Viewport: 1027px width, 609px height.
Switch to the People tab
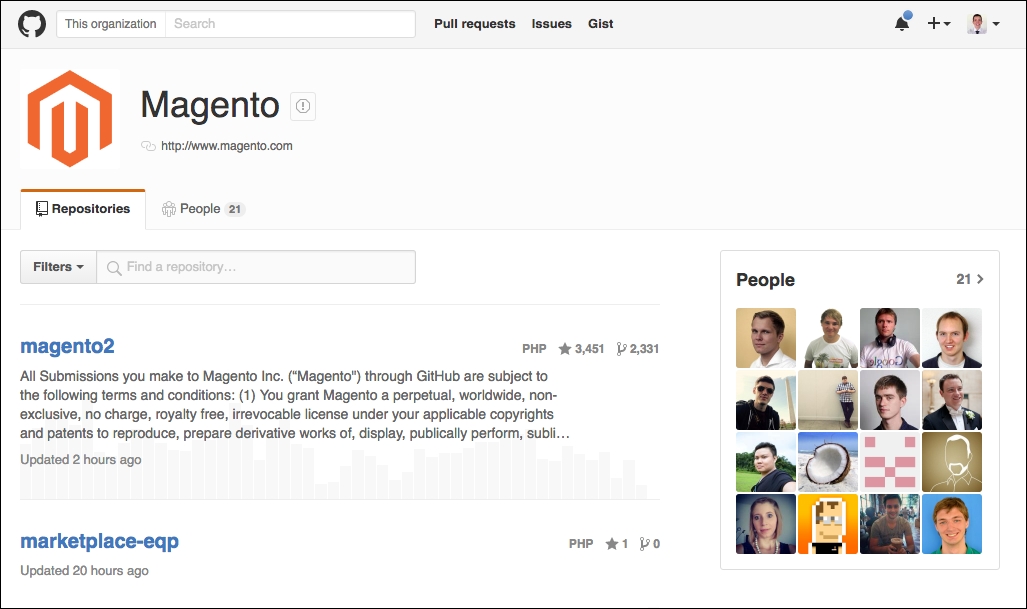[x=203, y=209]
